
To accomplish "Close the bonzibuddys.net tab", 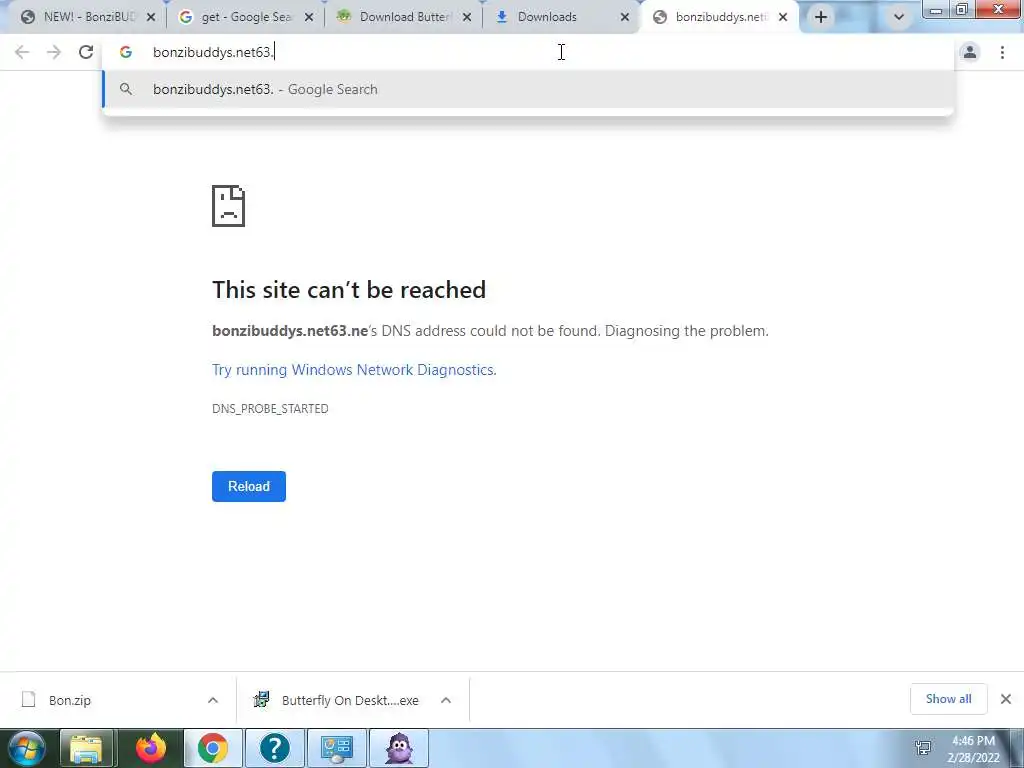I will pyautogui.click(x=783, y=18).
